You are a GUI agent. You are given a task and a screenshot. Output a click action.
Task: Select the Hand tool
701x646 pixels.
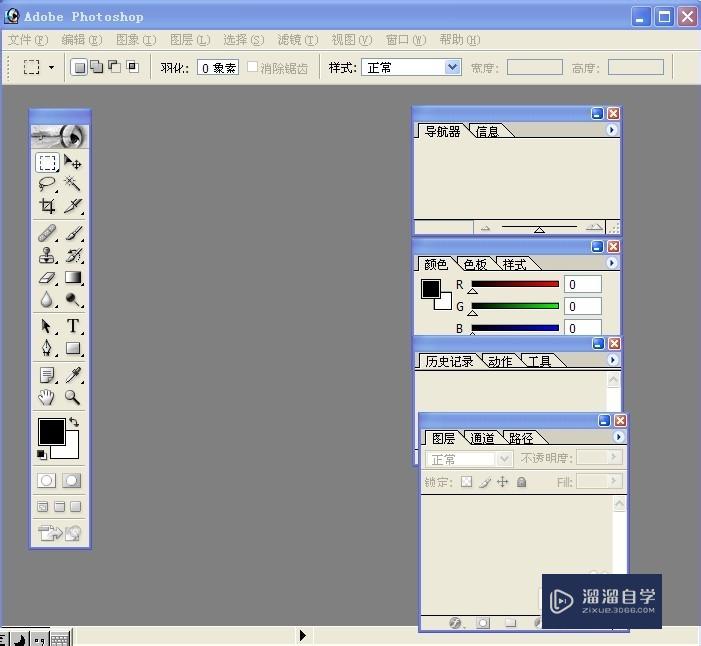(x=47, y=397)
